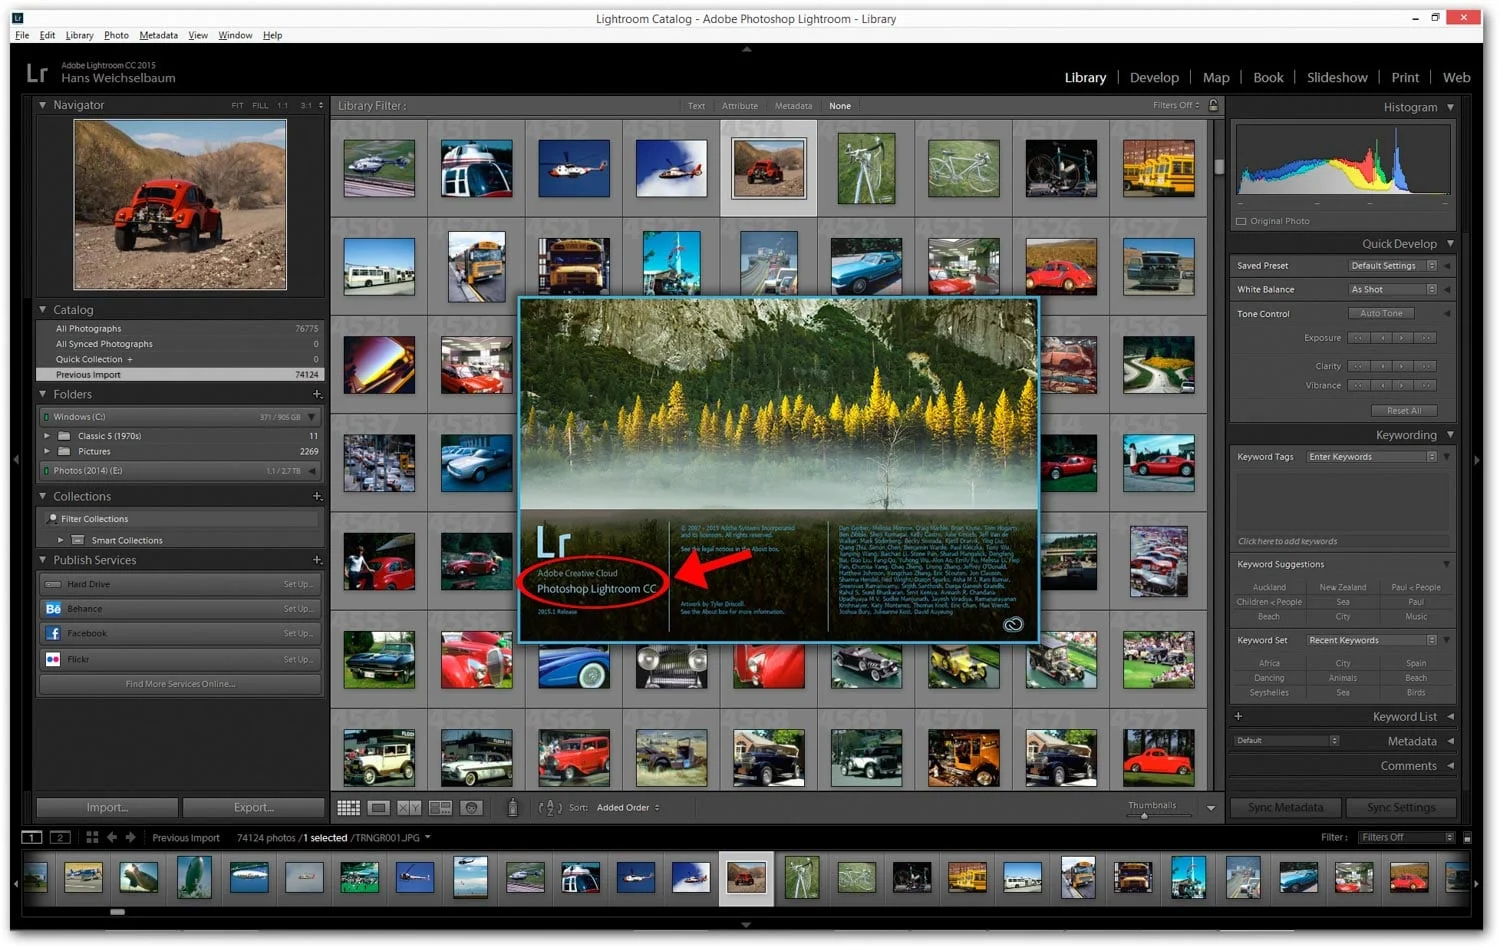Decrease Exposure with double left arrow

1359,338
